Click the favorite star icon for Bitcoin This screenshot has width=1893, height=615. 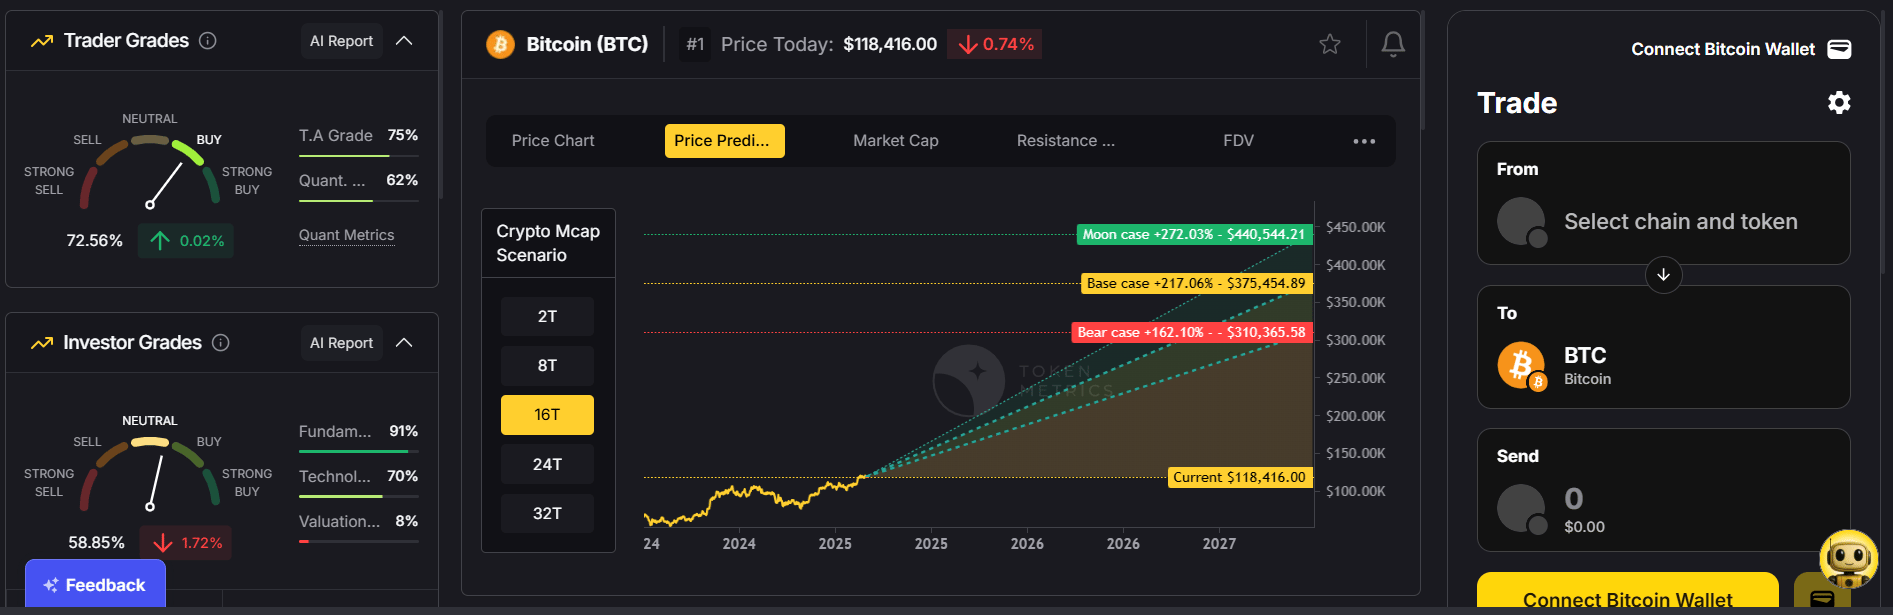(1329, 44)
